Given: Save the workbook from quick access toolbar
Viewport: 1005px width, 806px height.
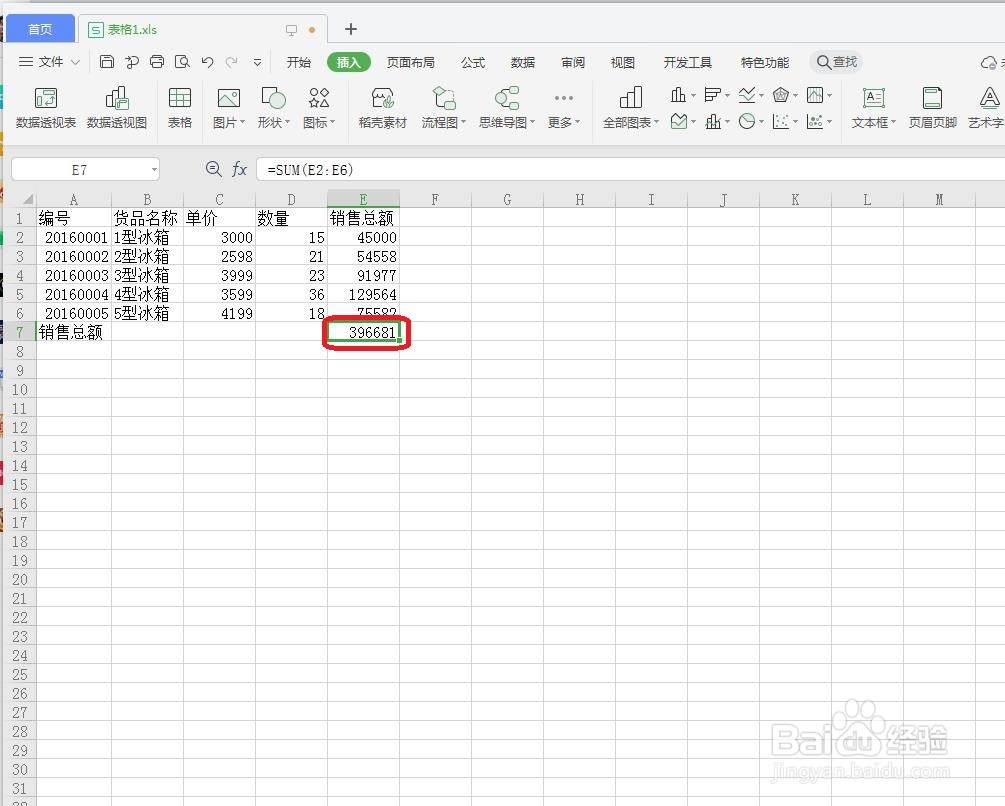Looking at the screenshot, I should click(107, 61).
